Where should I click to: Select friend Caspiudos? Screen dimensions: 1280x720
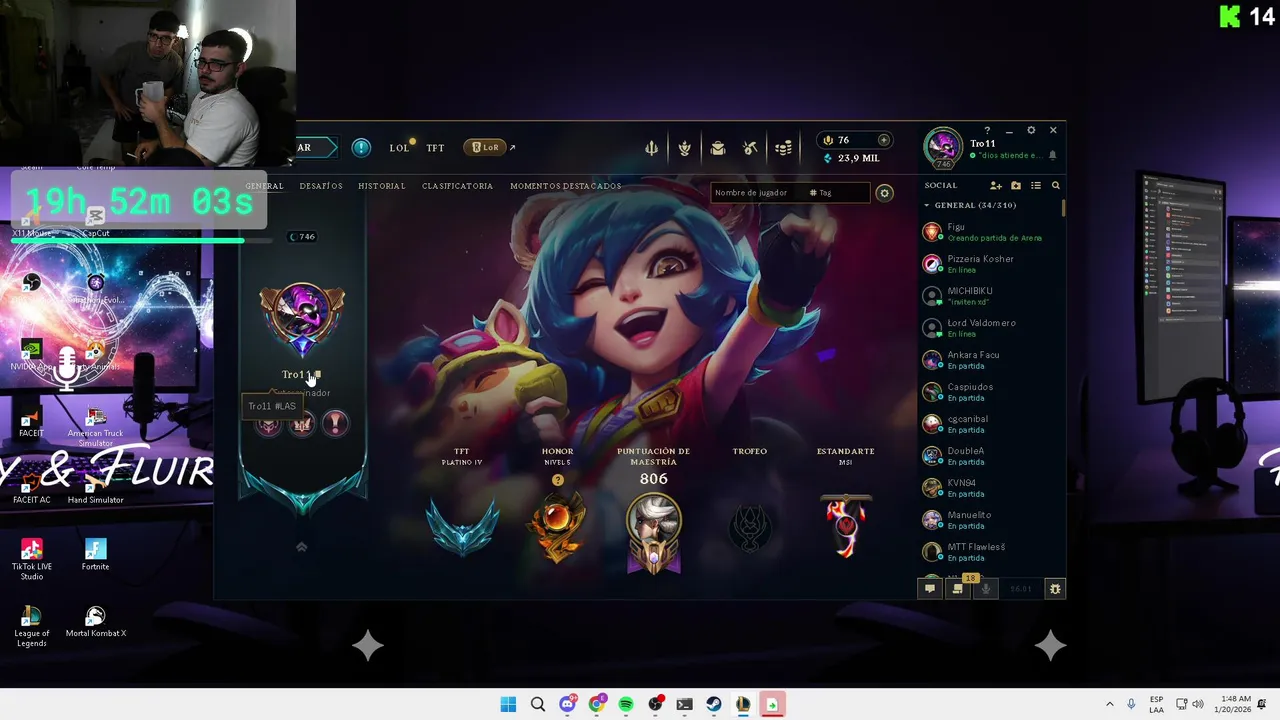(x=990, y=392)
